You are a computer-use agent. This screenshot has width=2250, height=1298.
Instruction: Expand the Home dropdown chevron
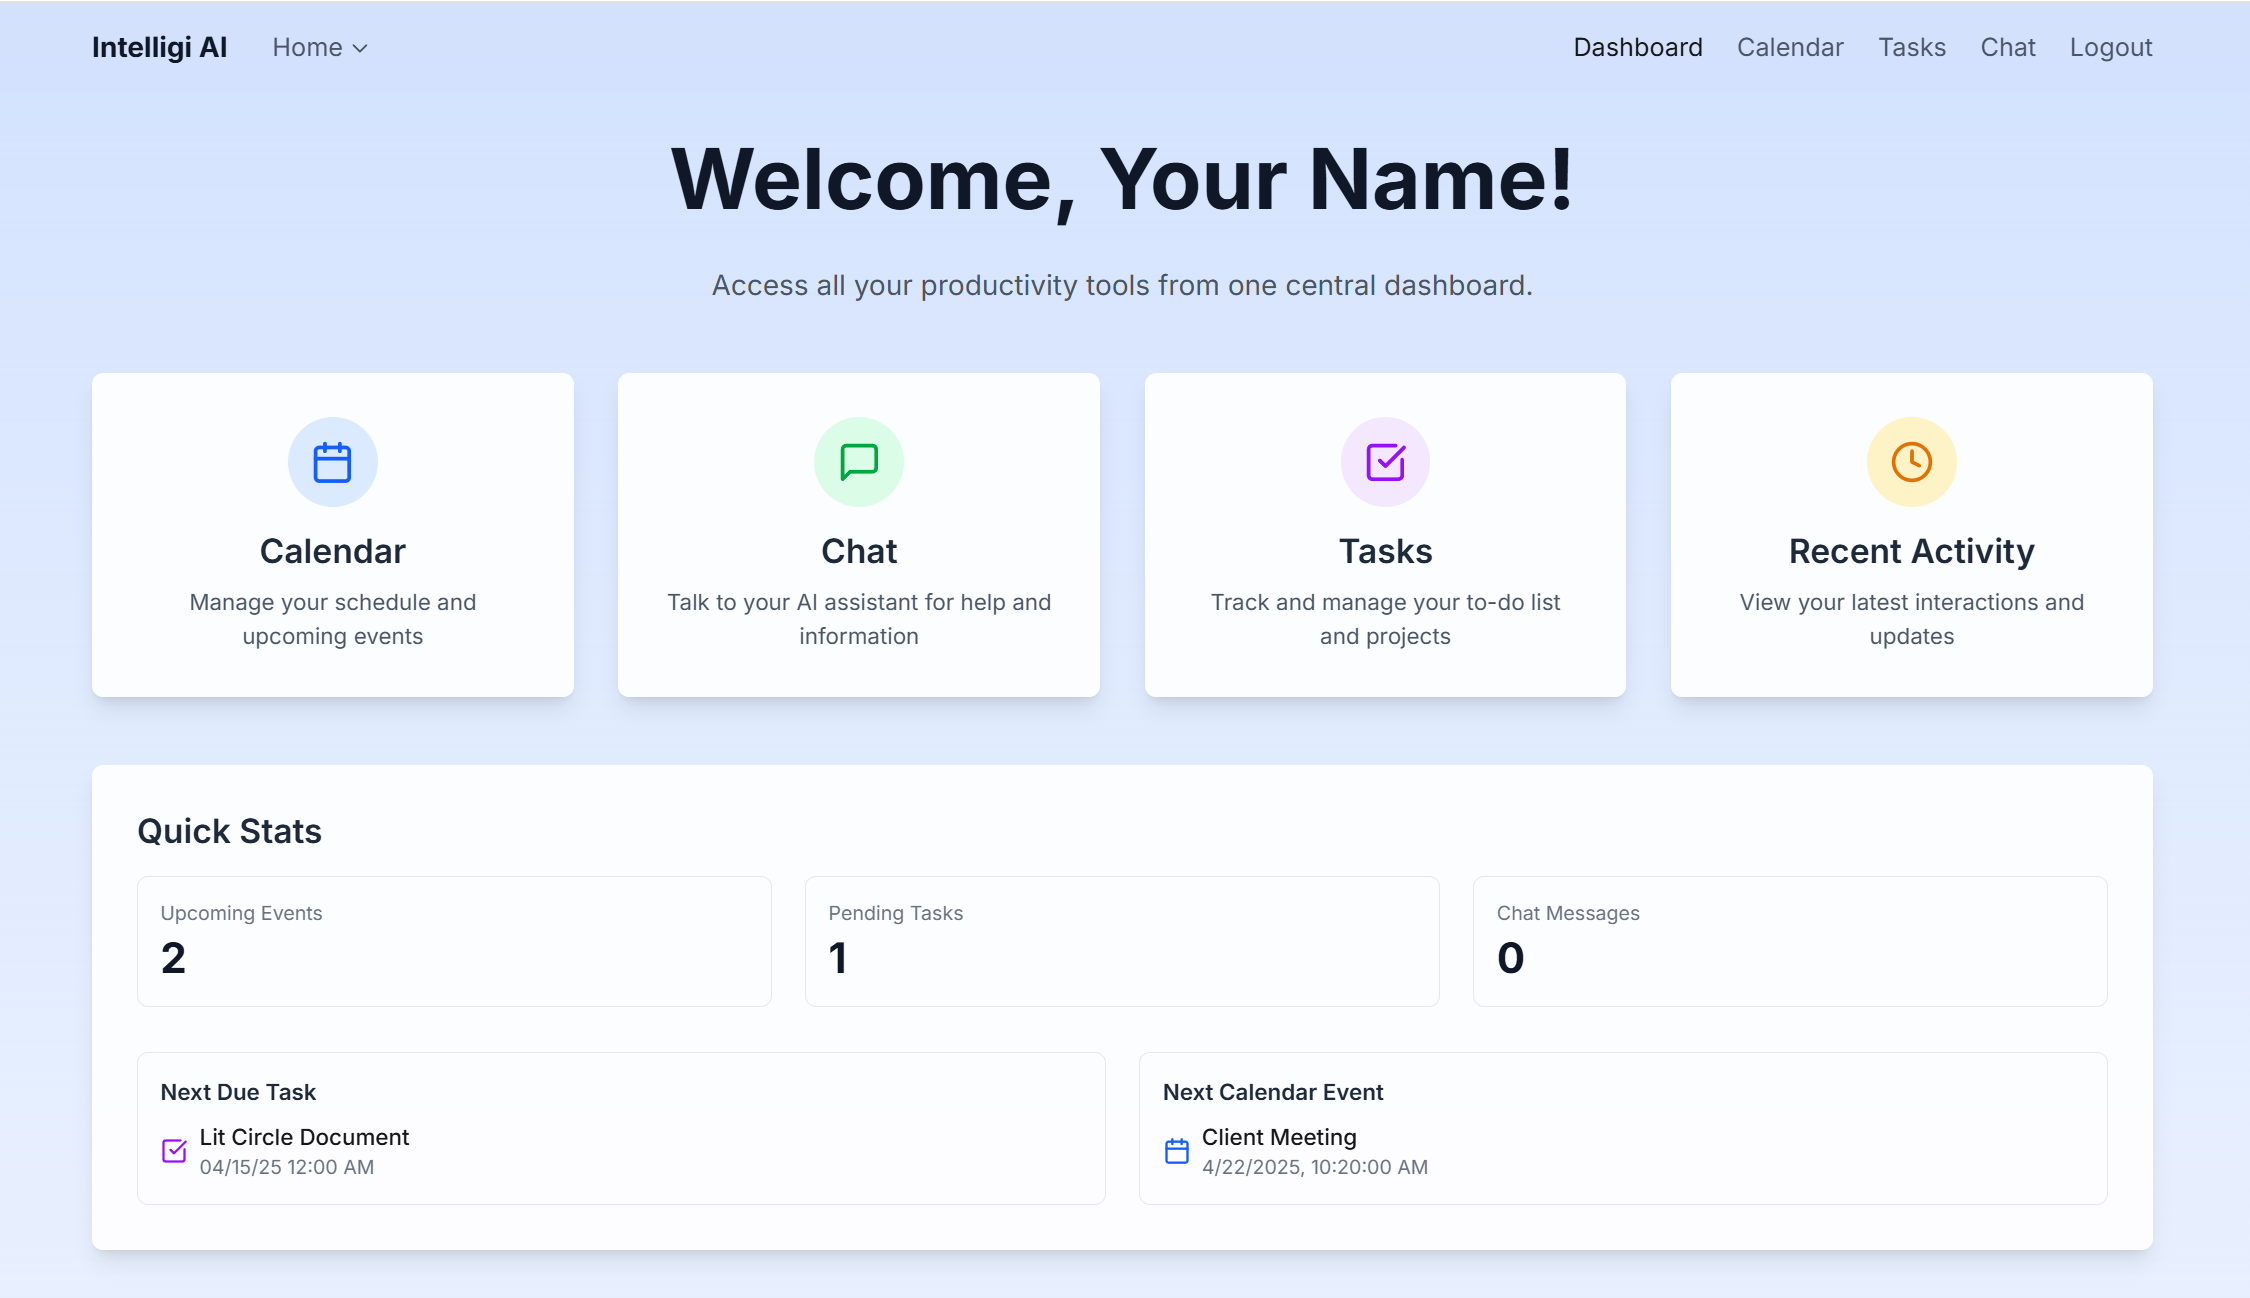(361, 48)
